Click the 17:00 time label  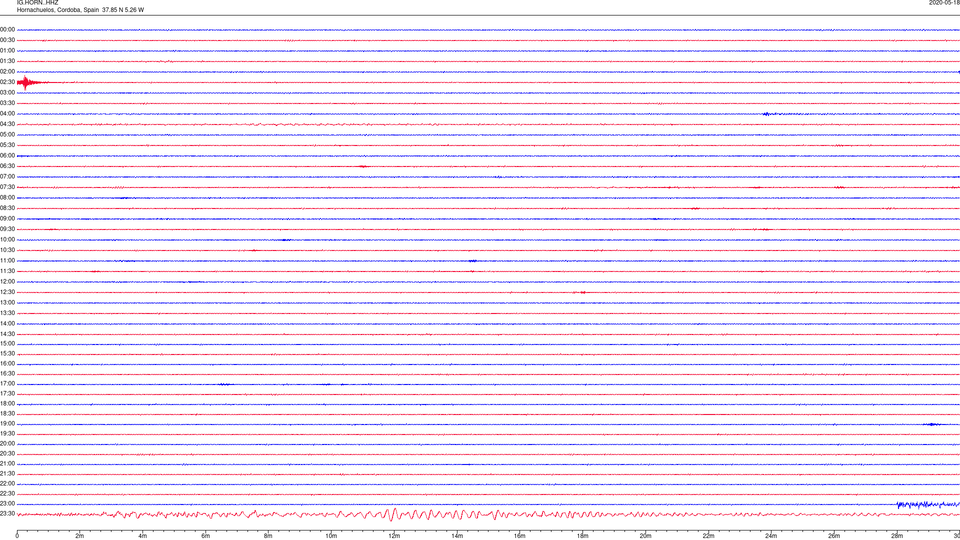[x=7, y=384]
